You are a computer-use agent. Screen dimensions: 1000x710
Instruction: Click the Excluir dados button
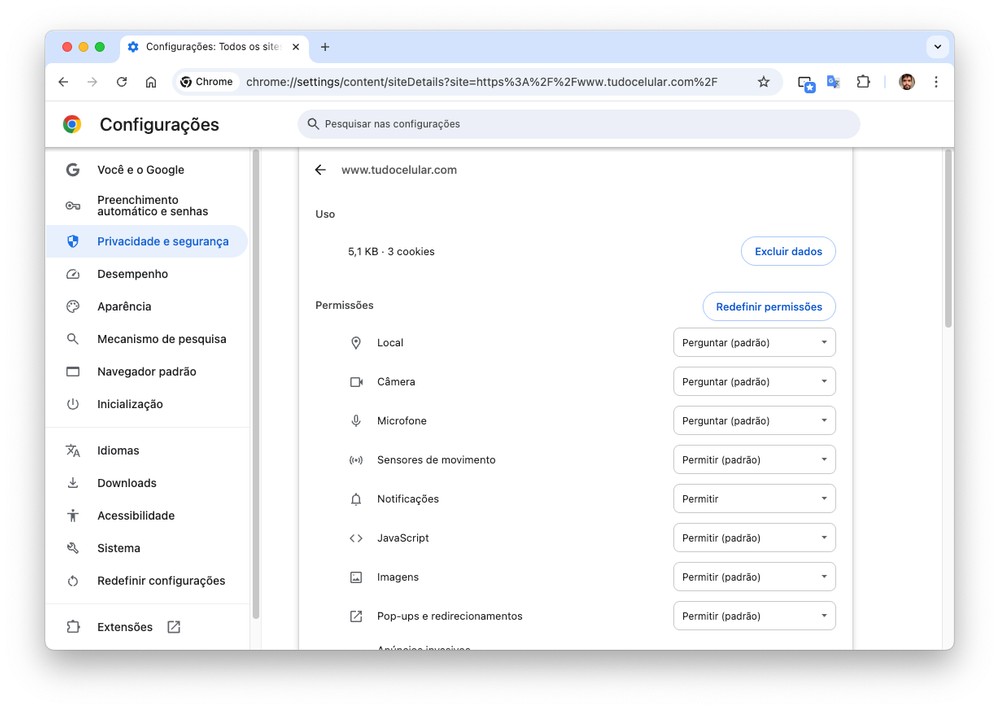point(788,252)
